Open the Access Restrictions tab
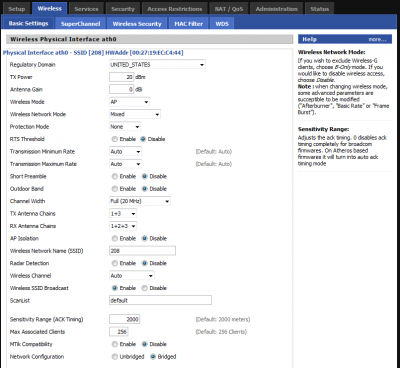This screenshot has width=400, height=368. click(175, 9)
